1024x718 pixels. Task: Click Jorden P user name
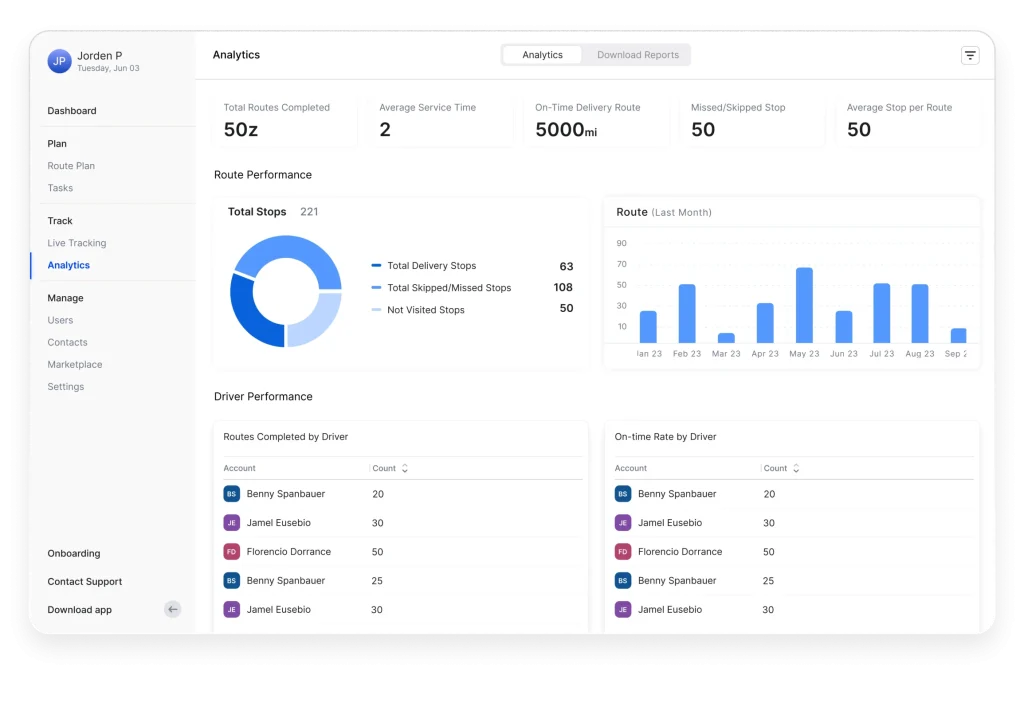100,56
